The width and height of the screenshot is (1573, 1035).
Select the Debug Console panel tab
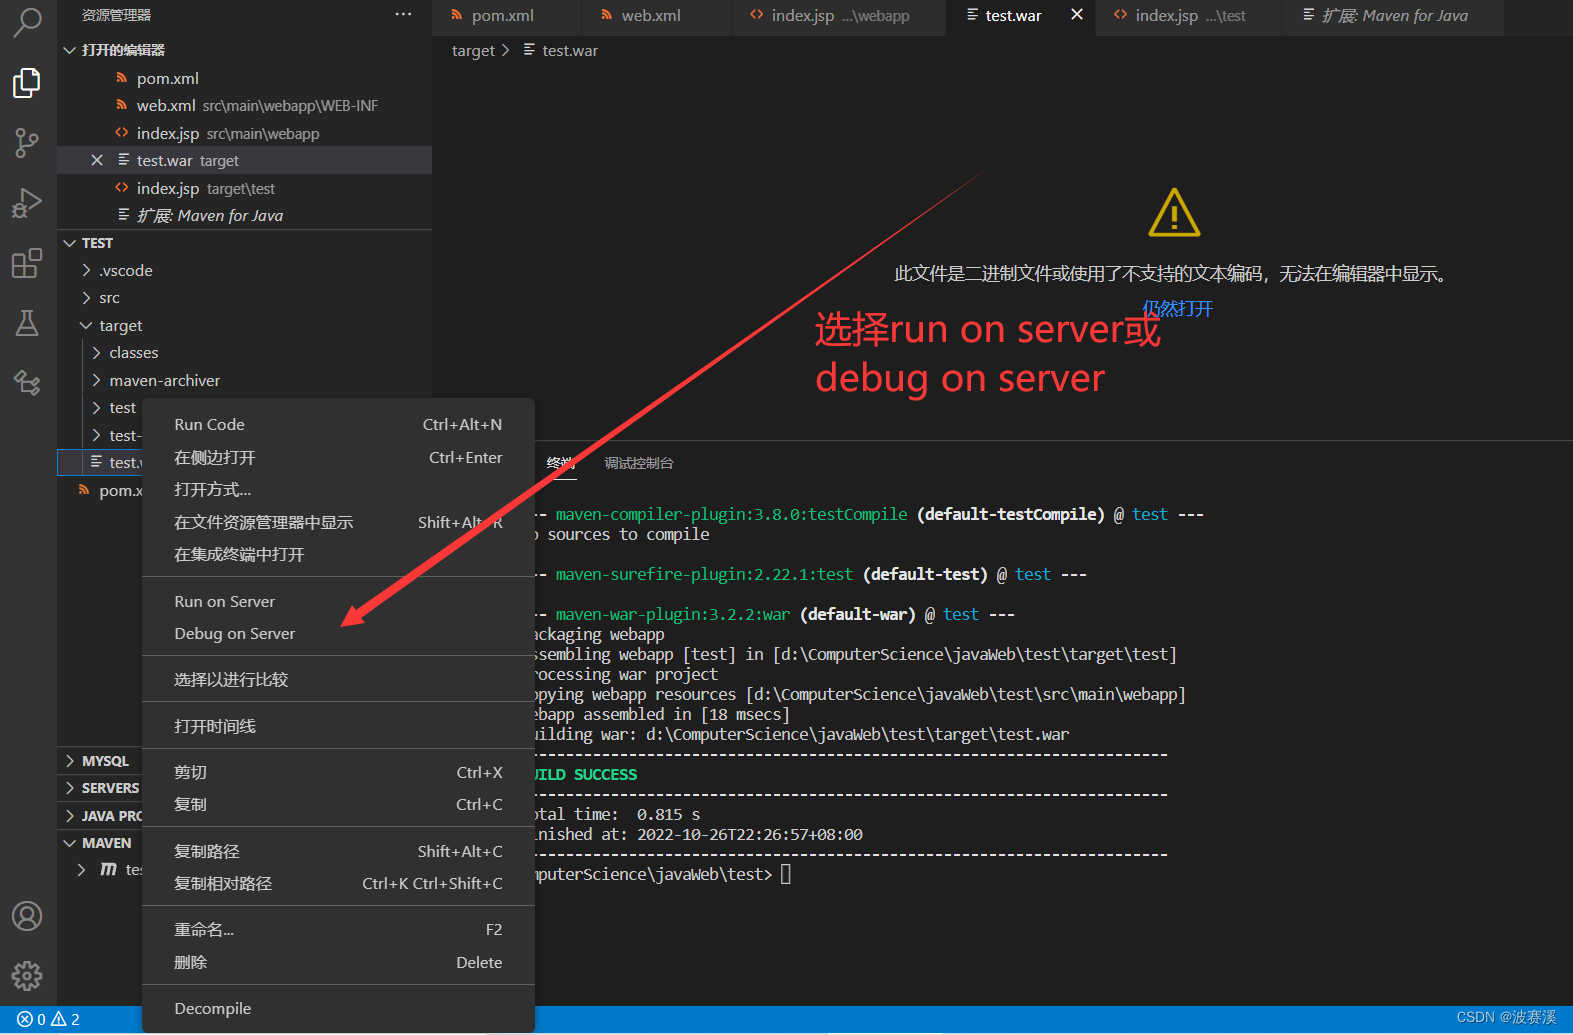coord(639,463)
